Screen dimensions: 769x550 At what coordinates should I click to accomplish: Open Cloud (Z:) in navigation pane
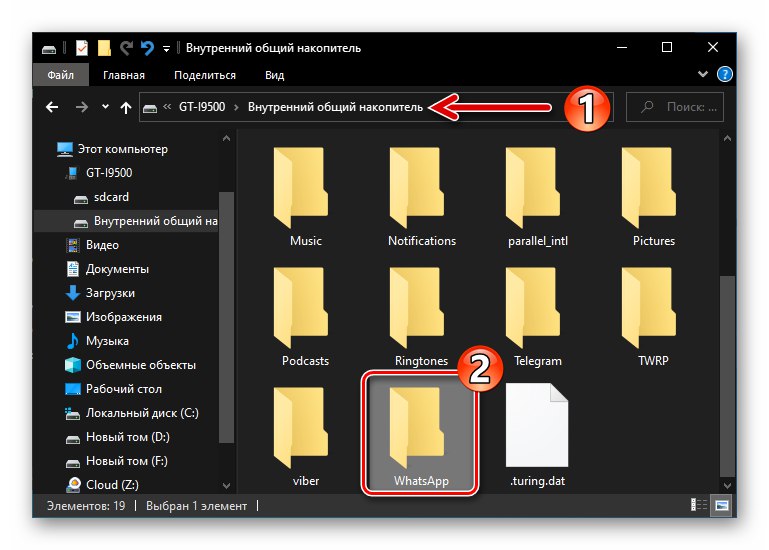(102, 485)
